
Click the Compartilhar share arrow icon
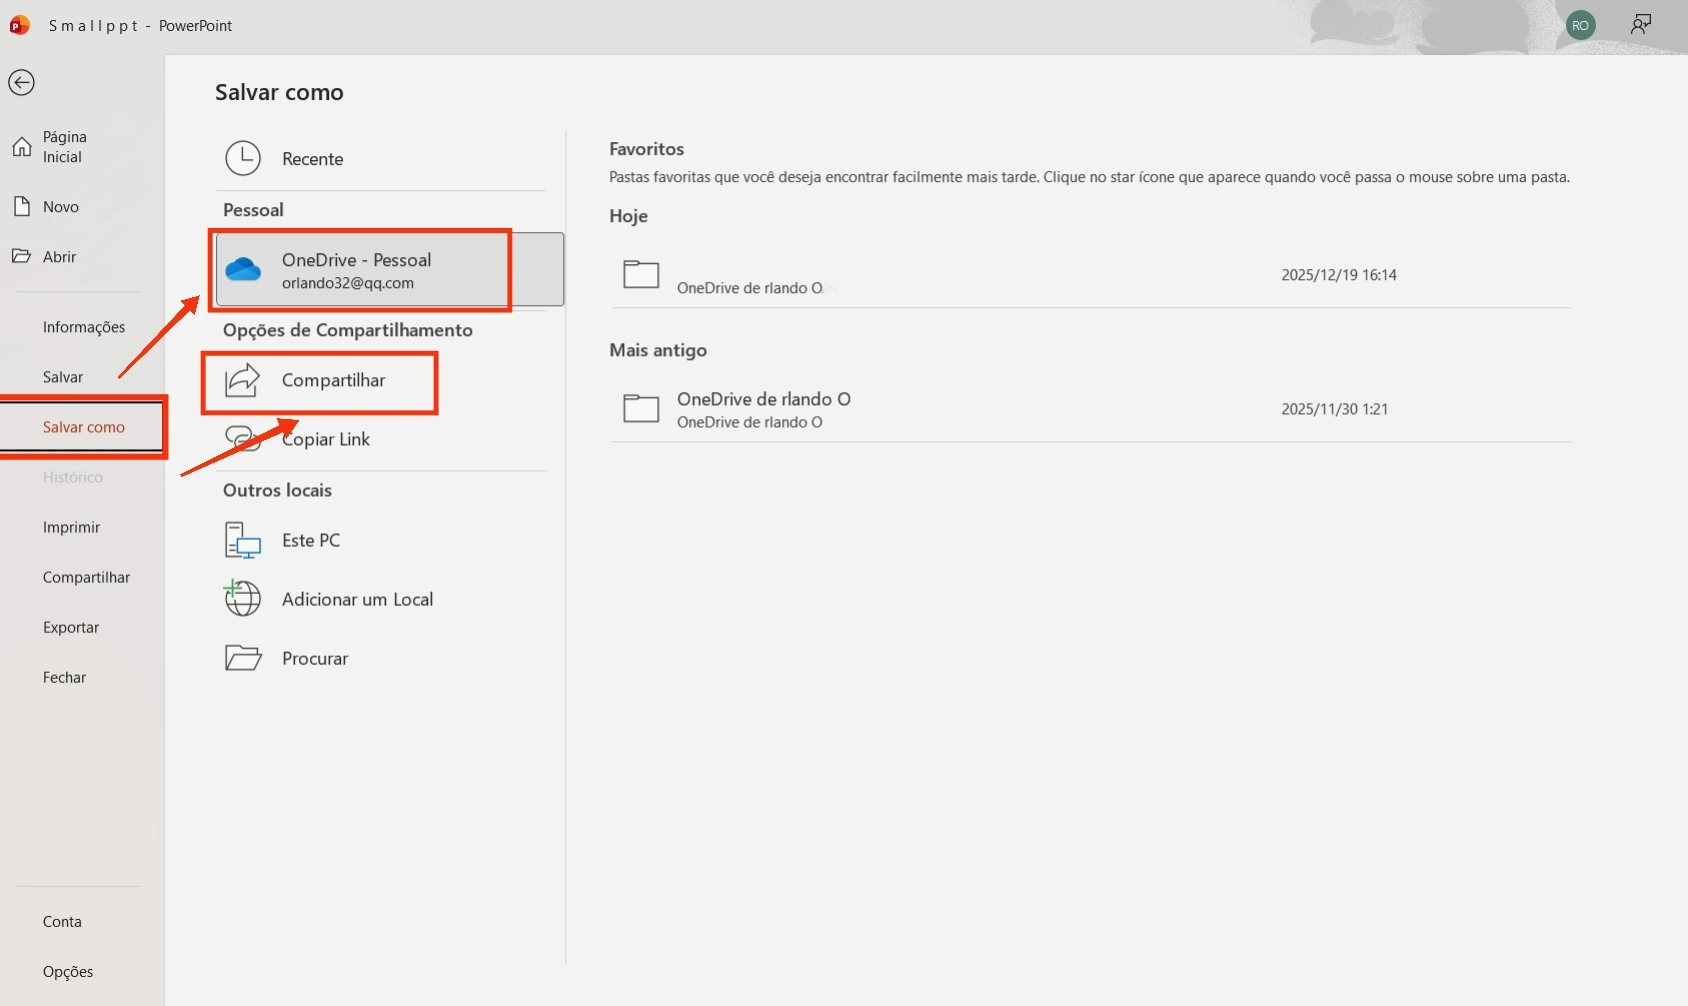tap(243, 380)
